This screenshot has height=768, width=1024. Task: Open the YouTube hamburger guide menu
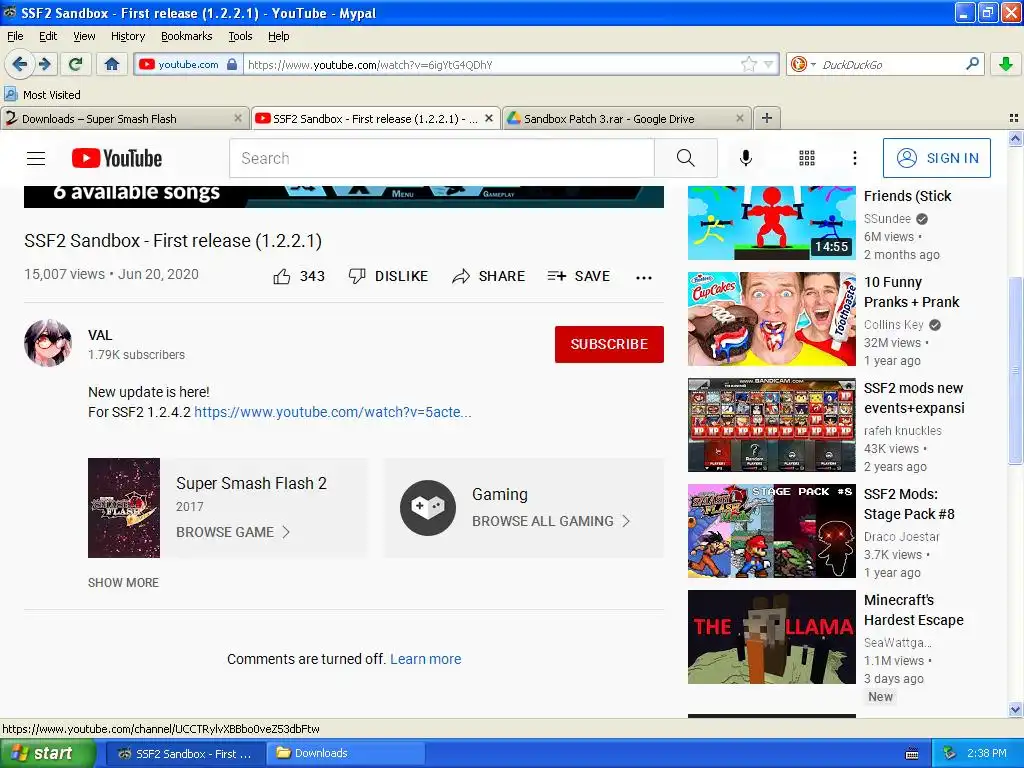[x=36, y=158]
